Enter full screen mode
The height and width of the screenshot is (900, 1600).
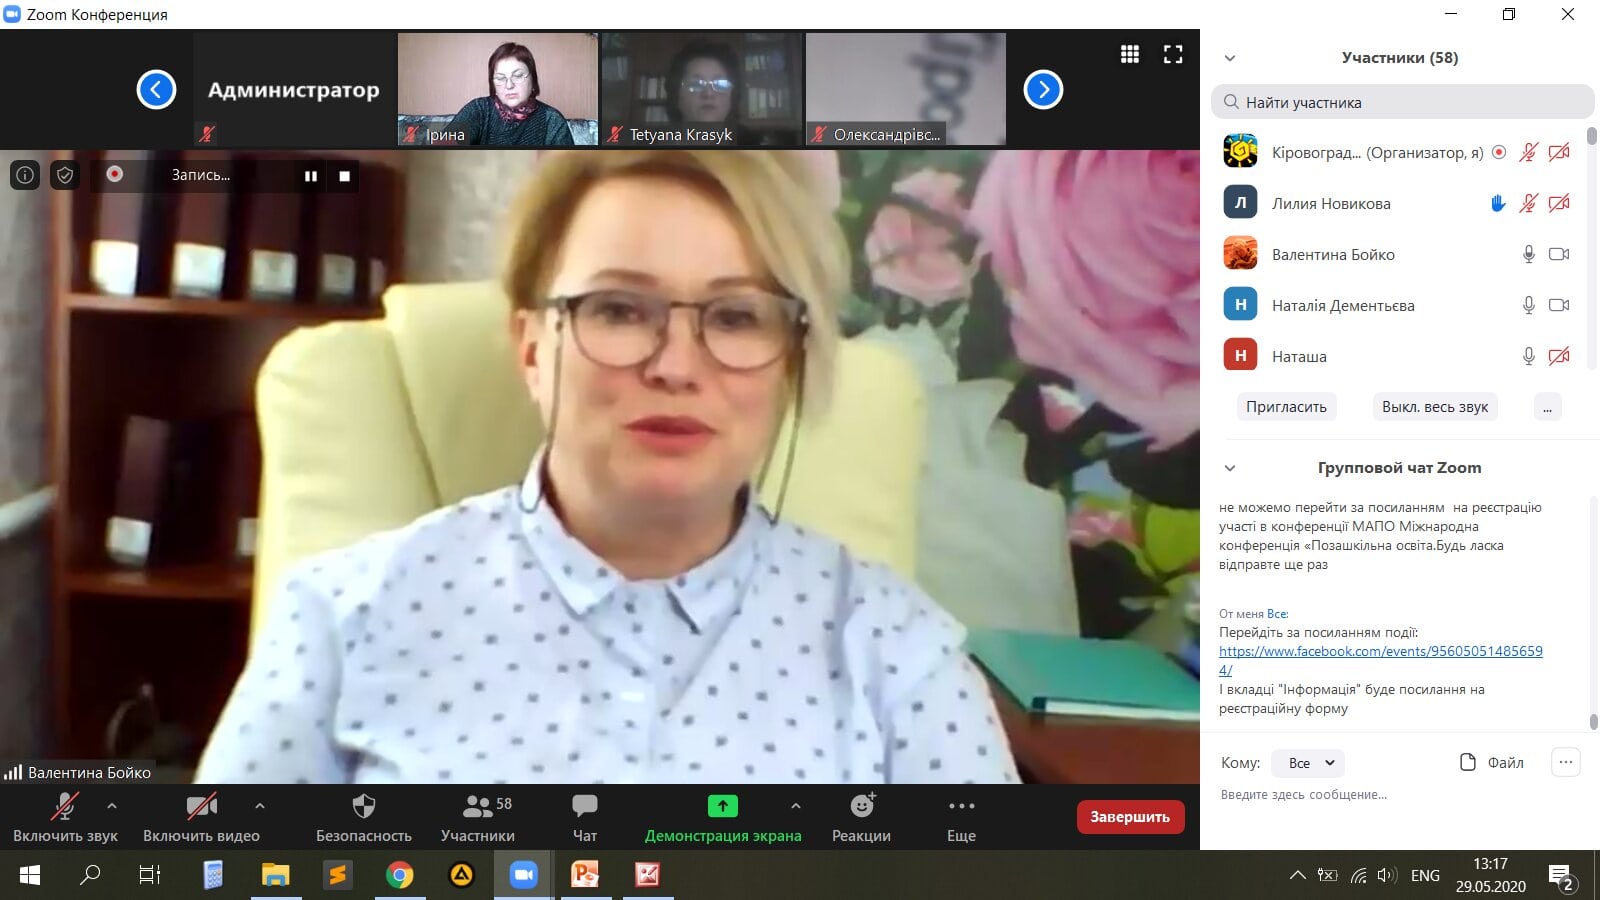click(x=1173, y=54)
